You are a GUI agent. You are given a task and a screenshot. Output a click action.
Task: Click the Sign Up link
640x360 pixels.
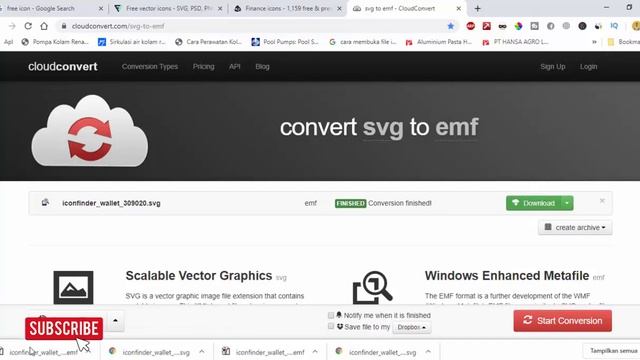[x=553, y=67]
